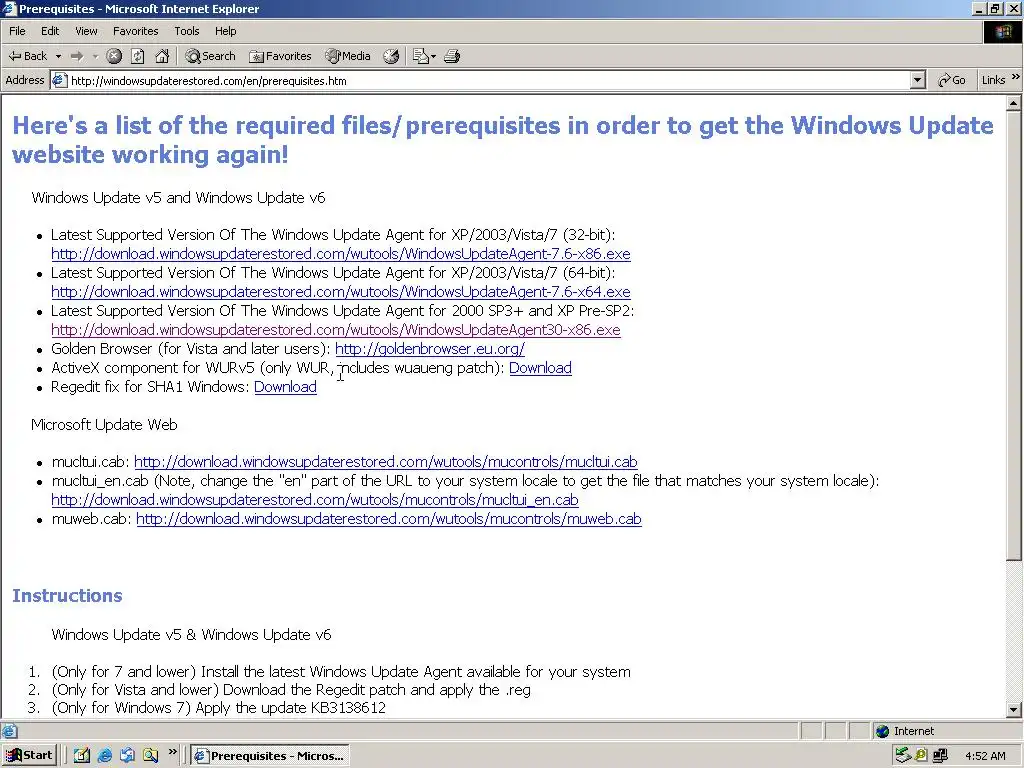The width and height of the screenshot is (1024, 768).
Task: Expand the Quick Launch overflow chevron
Action: (172, 752)
